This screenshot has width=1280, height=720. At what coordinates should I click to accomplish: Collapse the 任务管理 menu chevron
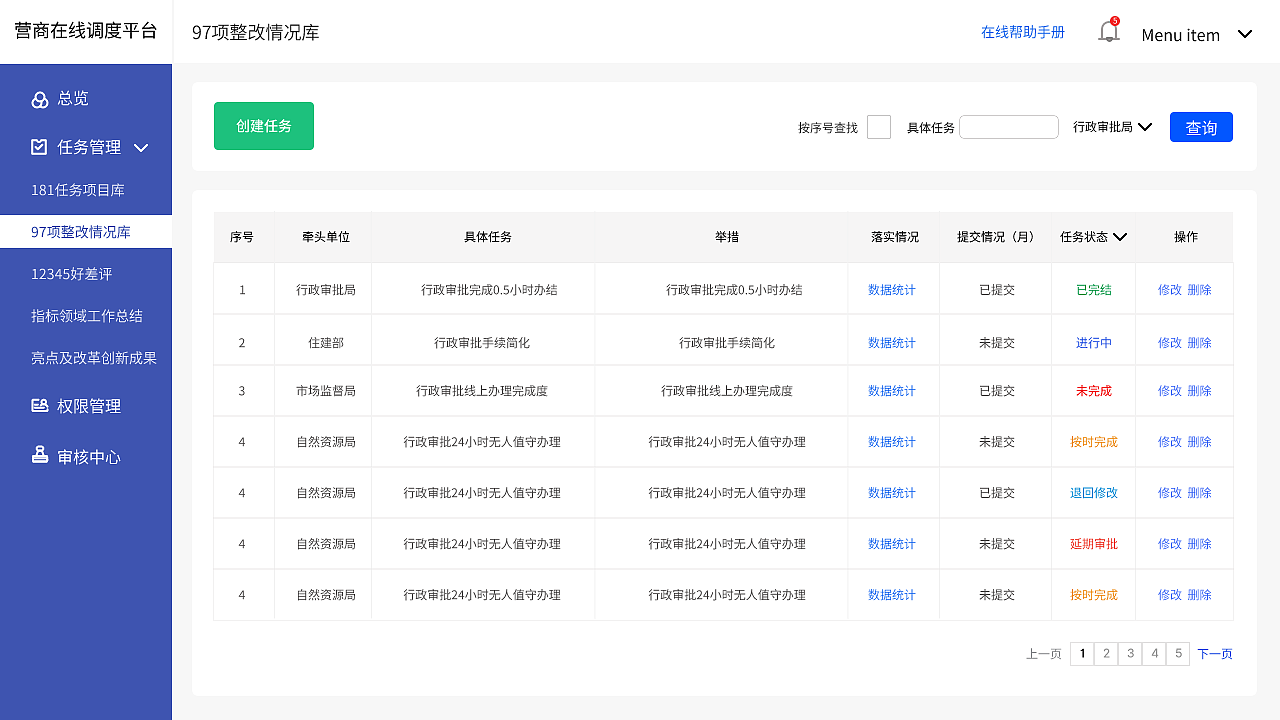pyautogui.click(x=141, y=148)
